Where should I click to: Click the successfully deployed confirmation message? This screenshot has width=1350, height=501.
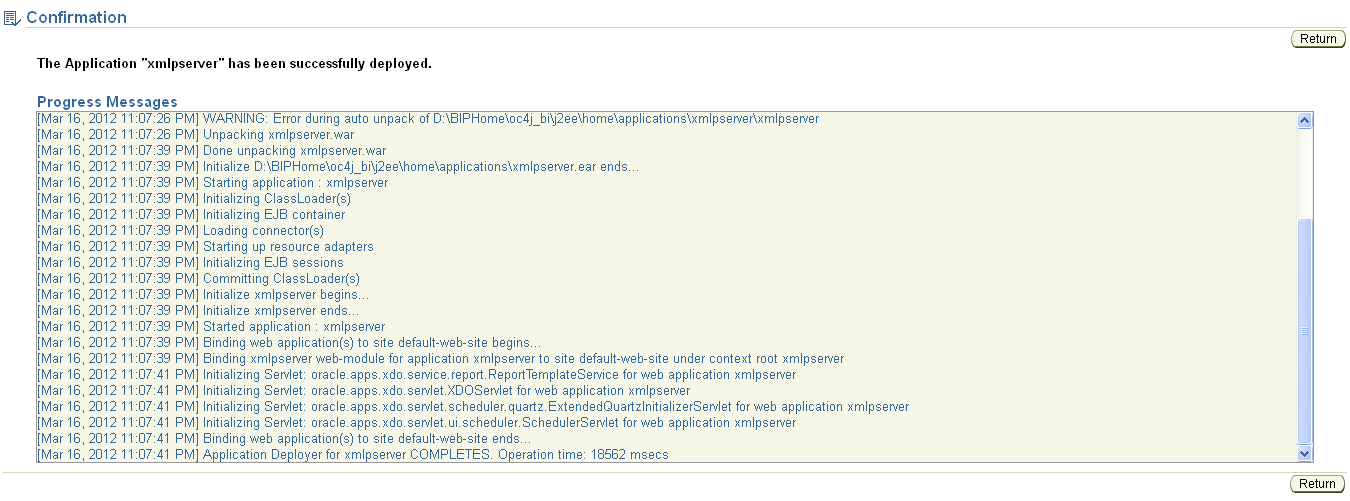coord(234,63)
